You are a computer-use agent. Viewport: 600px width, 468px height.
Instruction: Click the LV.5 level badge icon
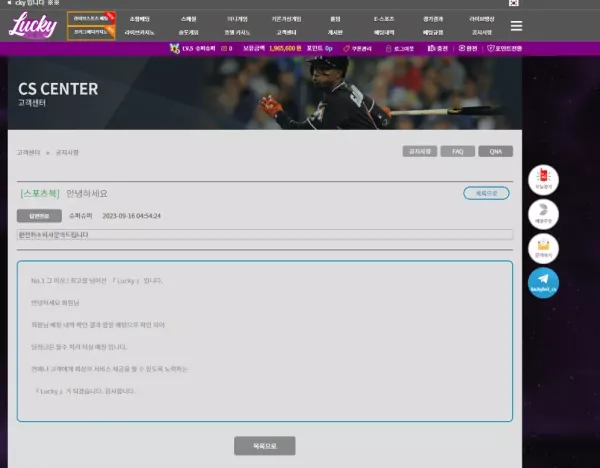point(174,49)
